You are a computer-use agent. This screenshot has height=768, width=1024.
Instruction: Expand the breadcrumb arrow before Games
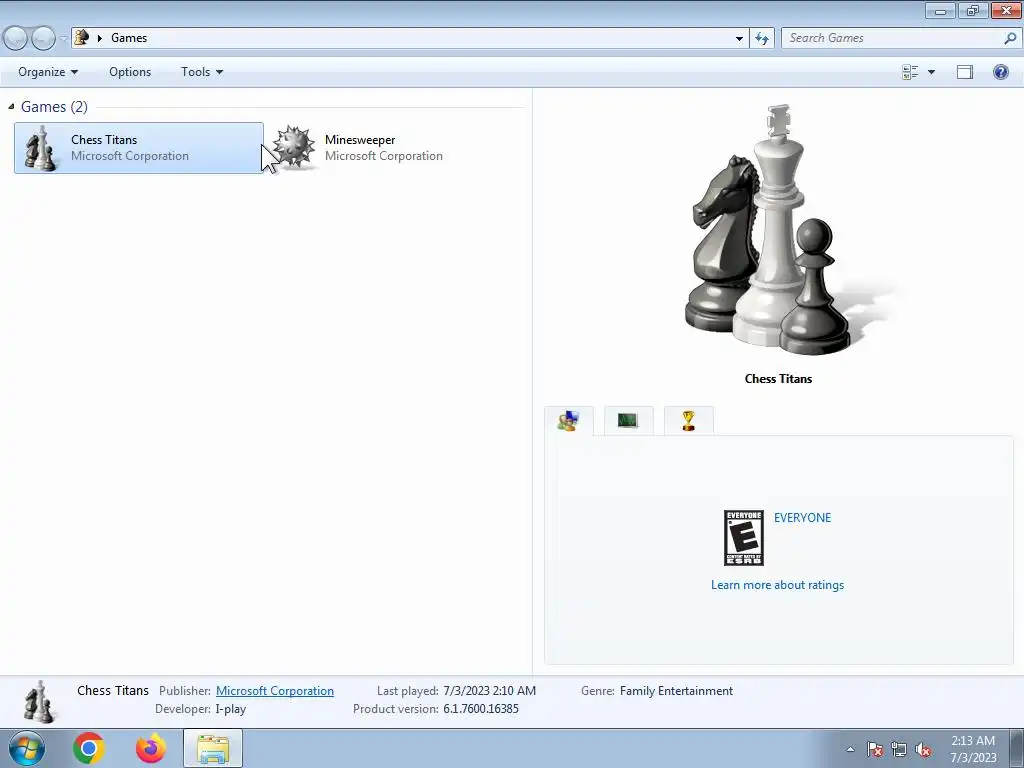(100, 38)
